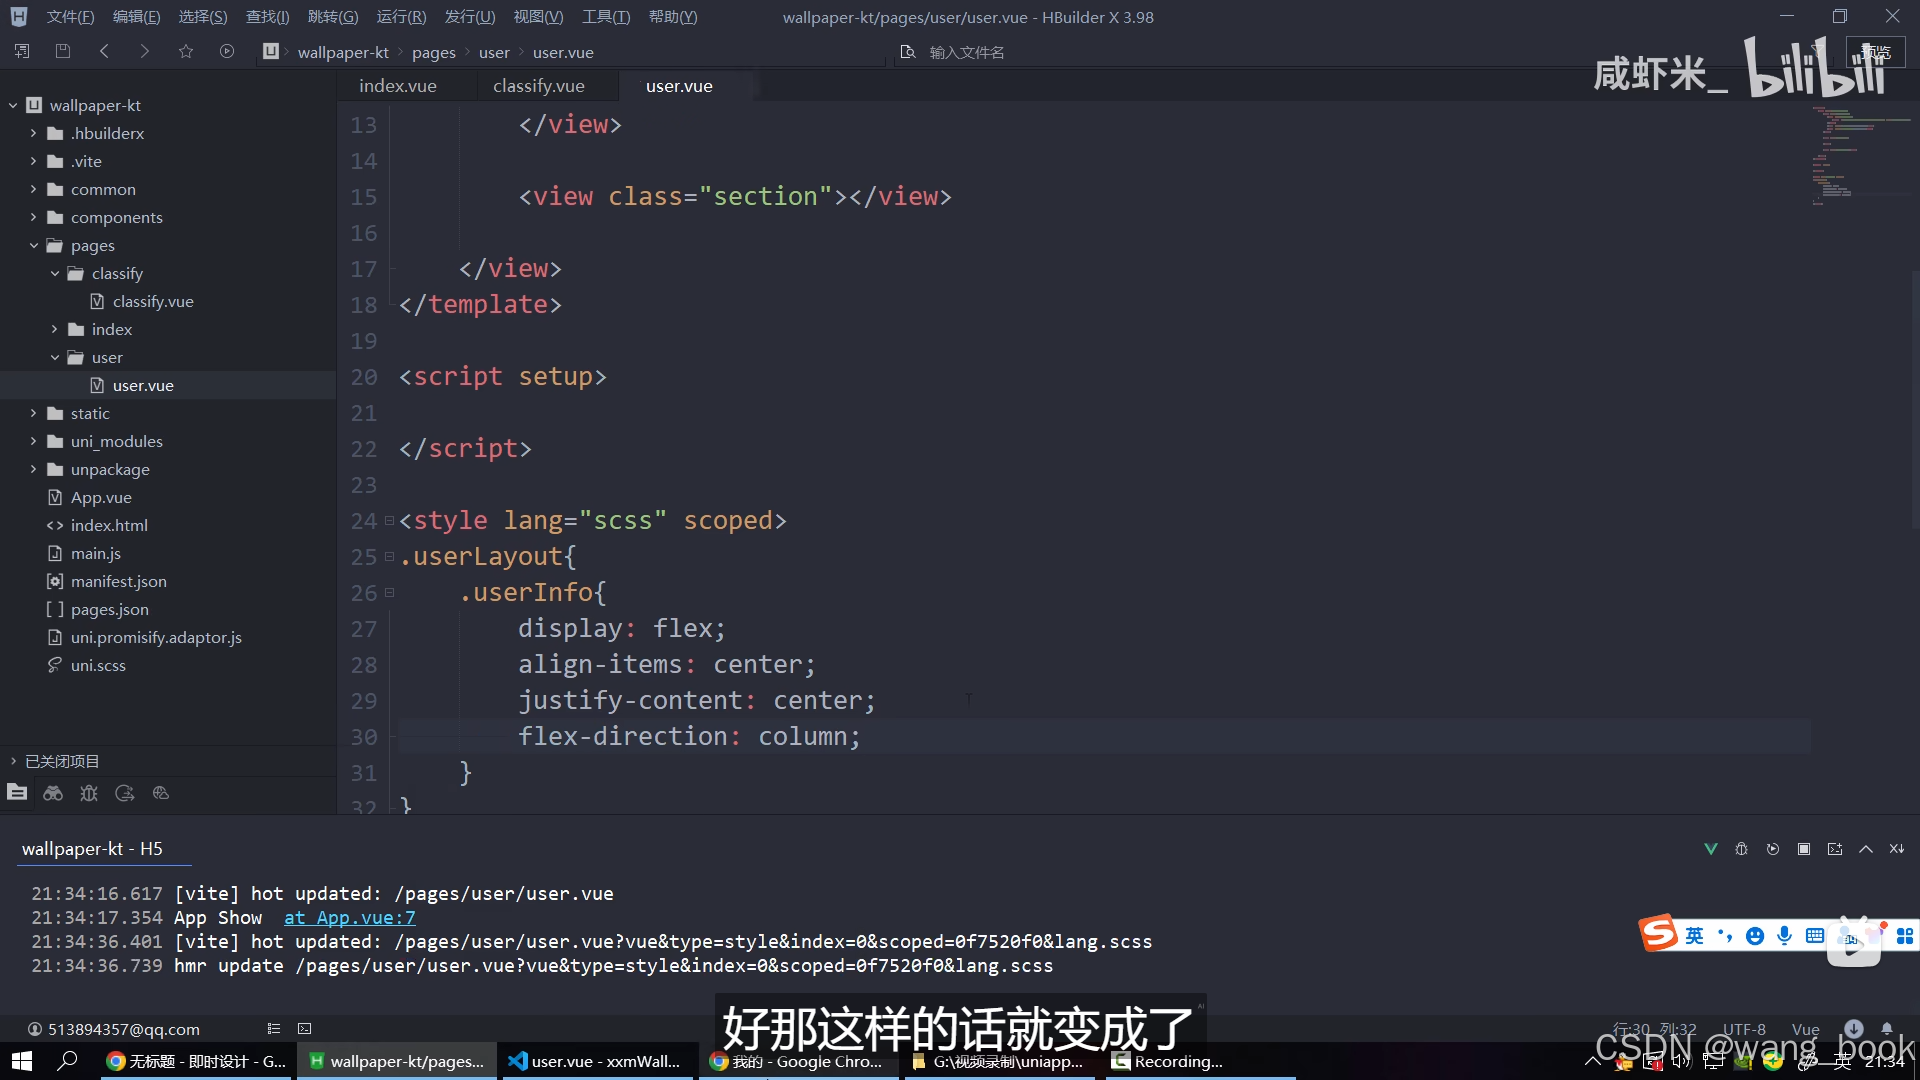
Task: Click the file search icon beside filename input
Action: tap(908, 52)
